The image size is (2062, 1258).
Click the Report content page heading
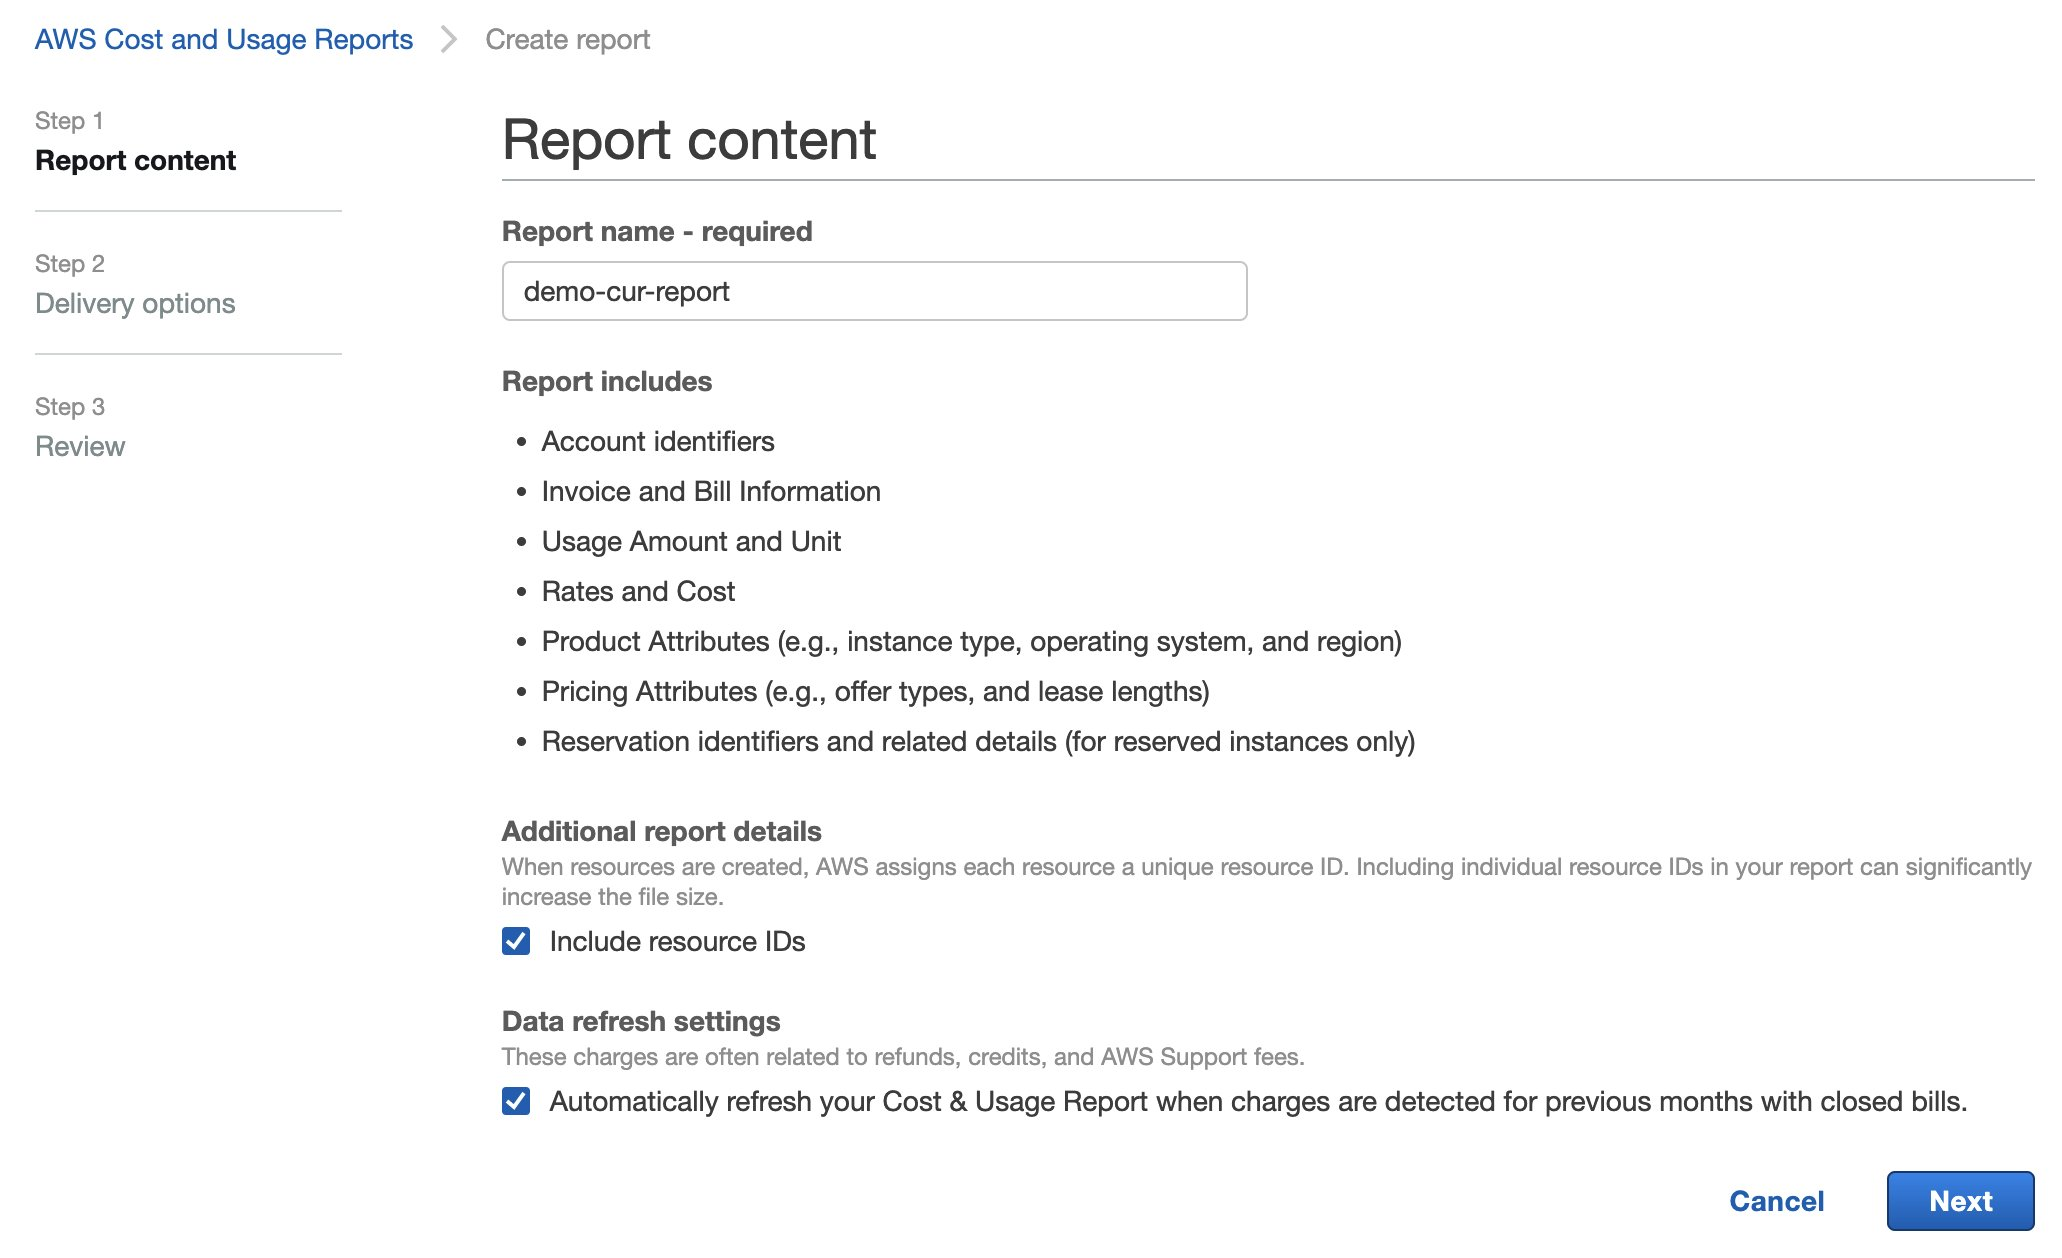(x=689, y=140)
